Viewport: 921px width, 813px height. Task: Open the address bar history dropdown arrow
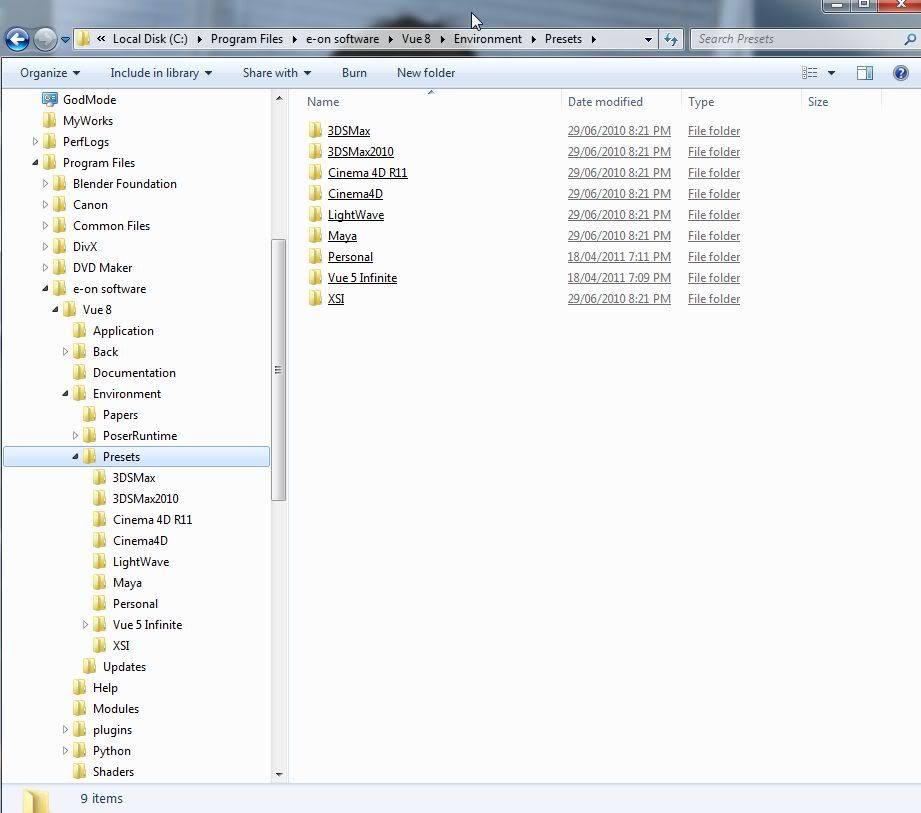pyautogui.click(x=648, y=39)
